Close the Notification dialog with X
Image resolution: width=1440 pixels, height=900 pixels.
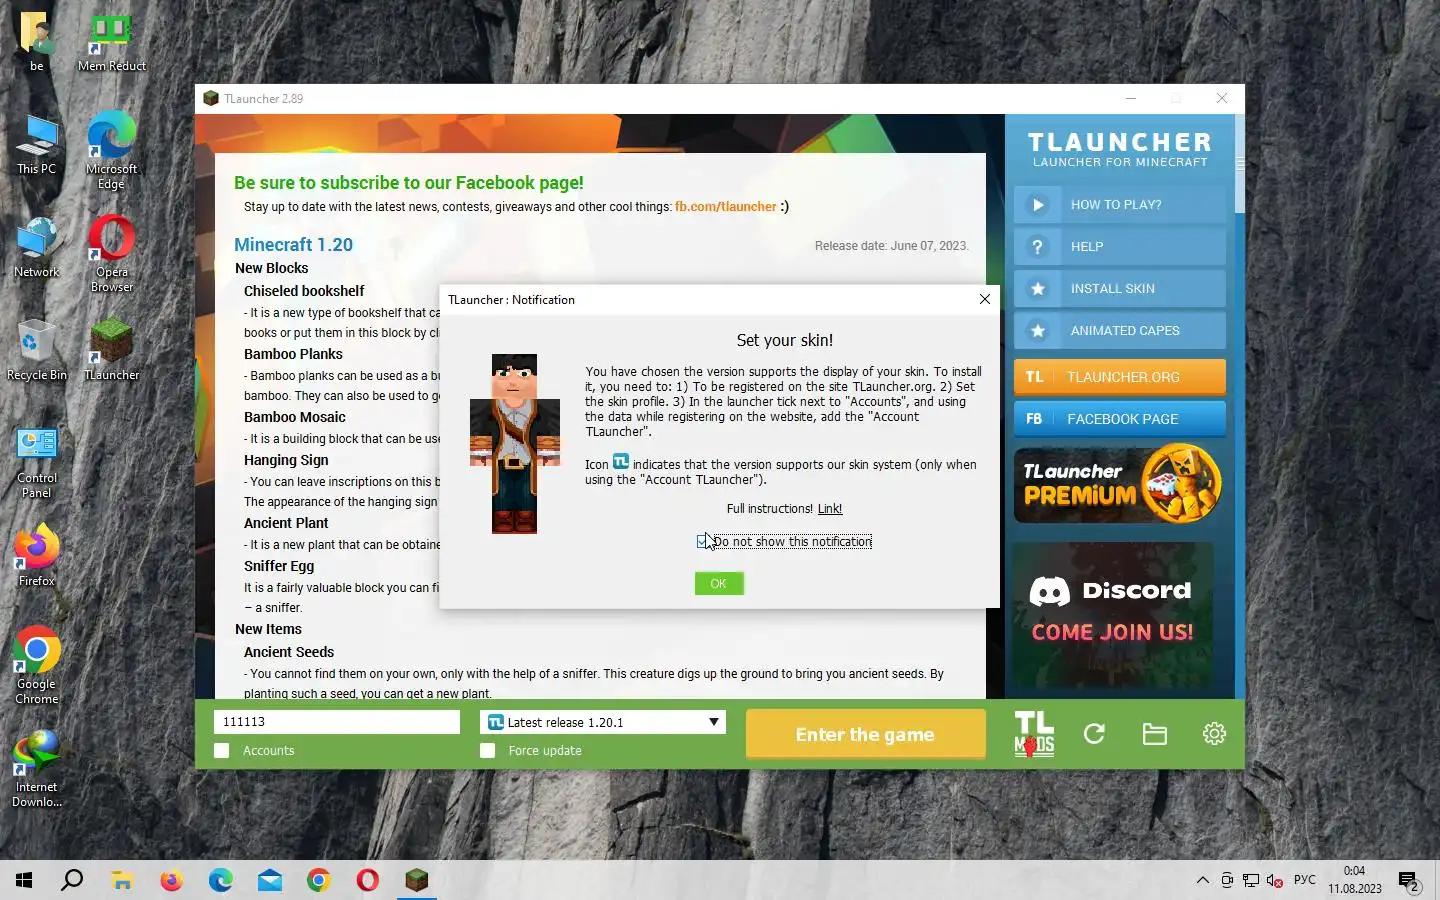(x=985, y=299)
